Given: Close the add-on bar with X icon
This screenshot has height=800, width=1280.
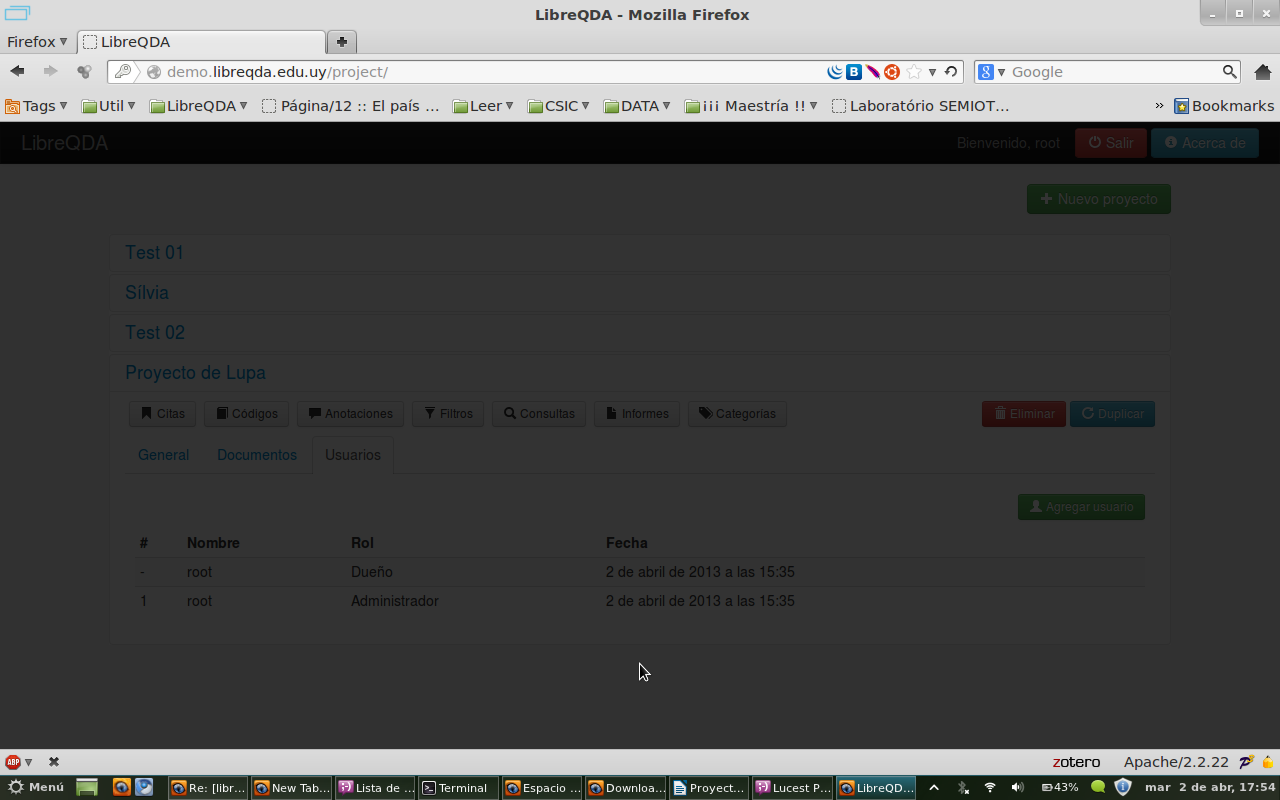Looking at the screenshot, I should [x=54, y=762].
